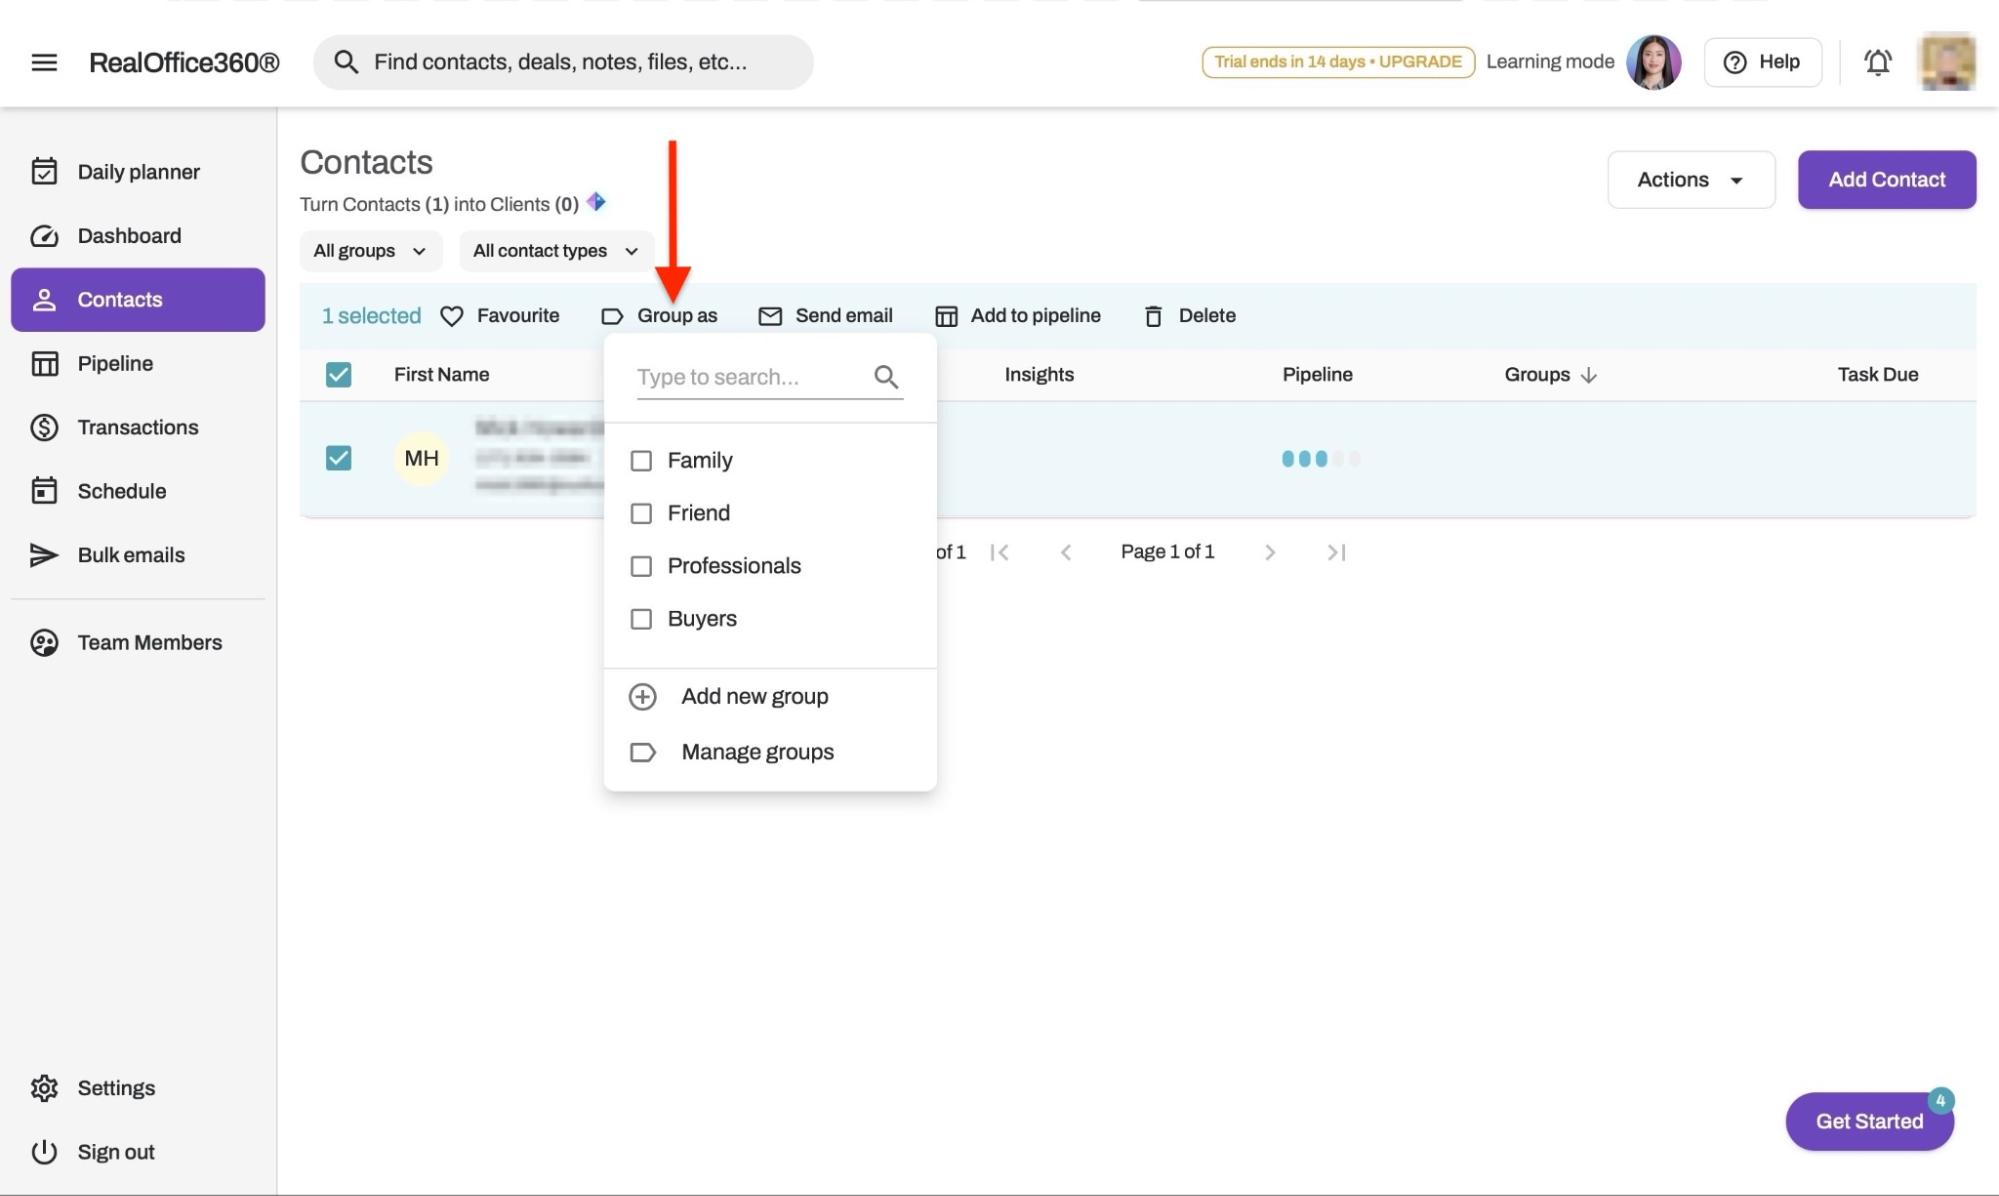The image size is (1999, 1196).
Task: Click the notification bell icon
Action: 1877,62
